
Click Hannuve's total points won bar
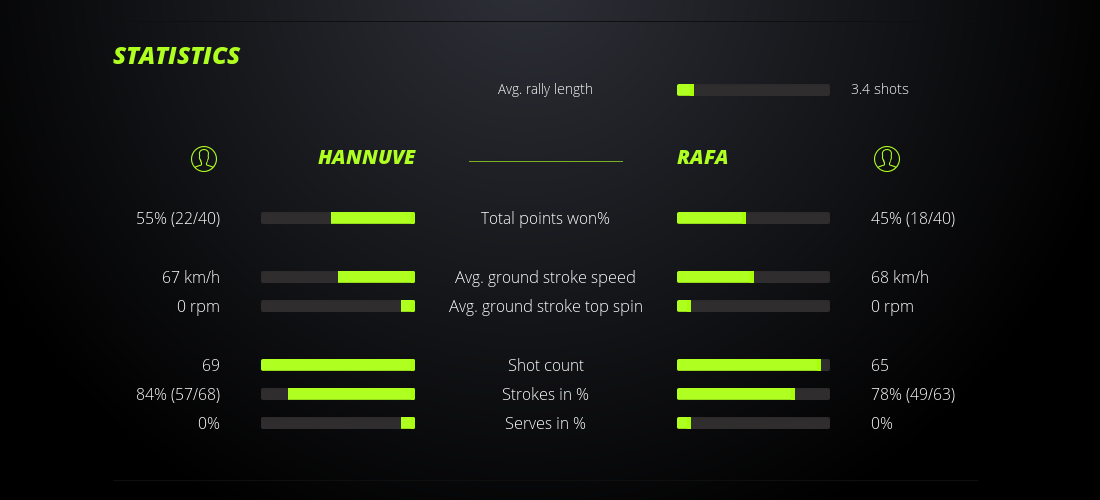[338, 218]
